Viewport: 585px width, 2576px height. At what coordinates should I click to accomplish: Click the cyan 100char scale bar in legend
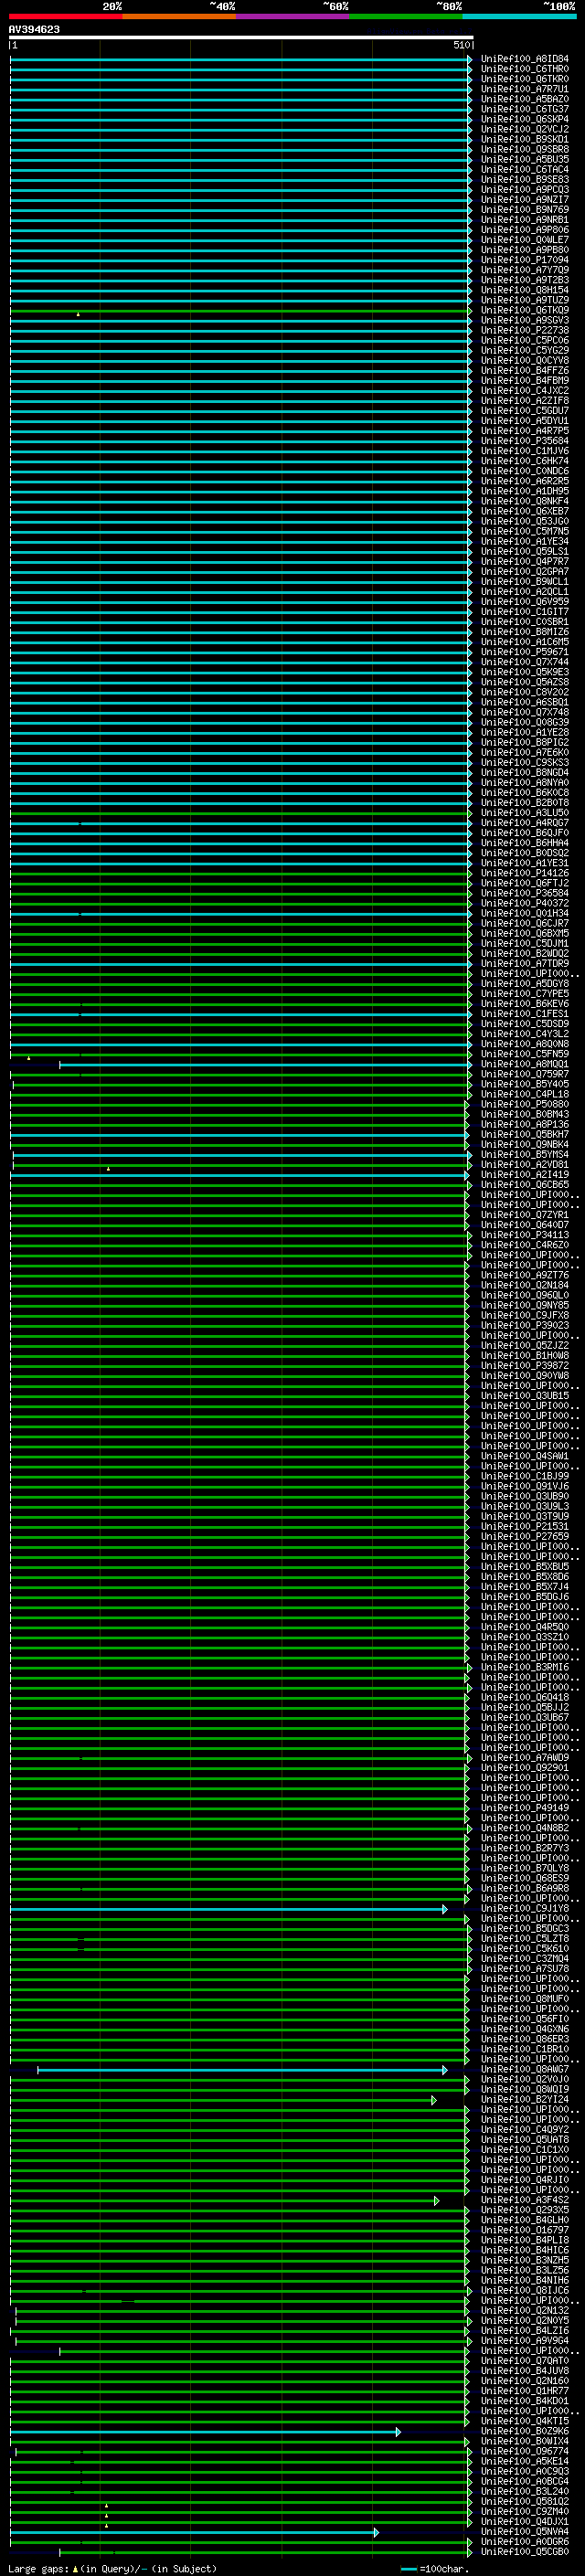click(408, 2569)
